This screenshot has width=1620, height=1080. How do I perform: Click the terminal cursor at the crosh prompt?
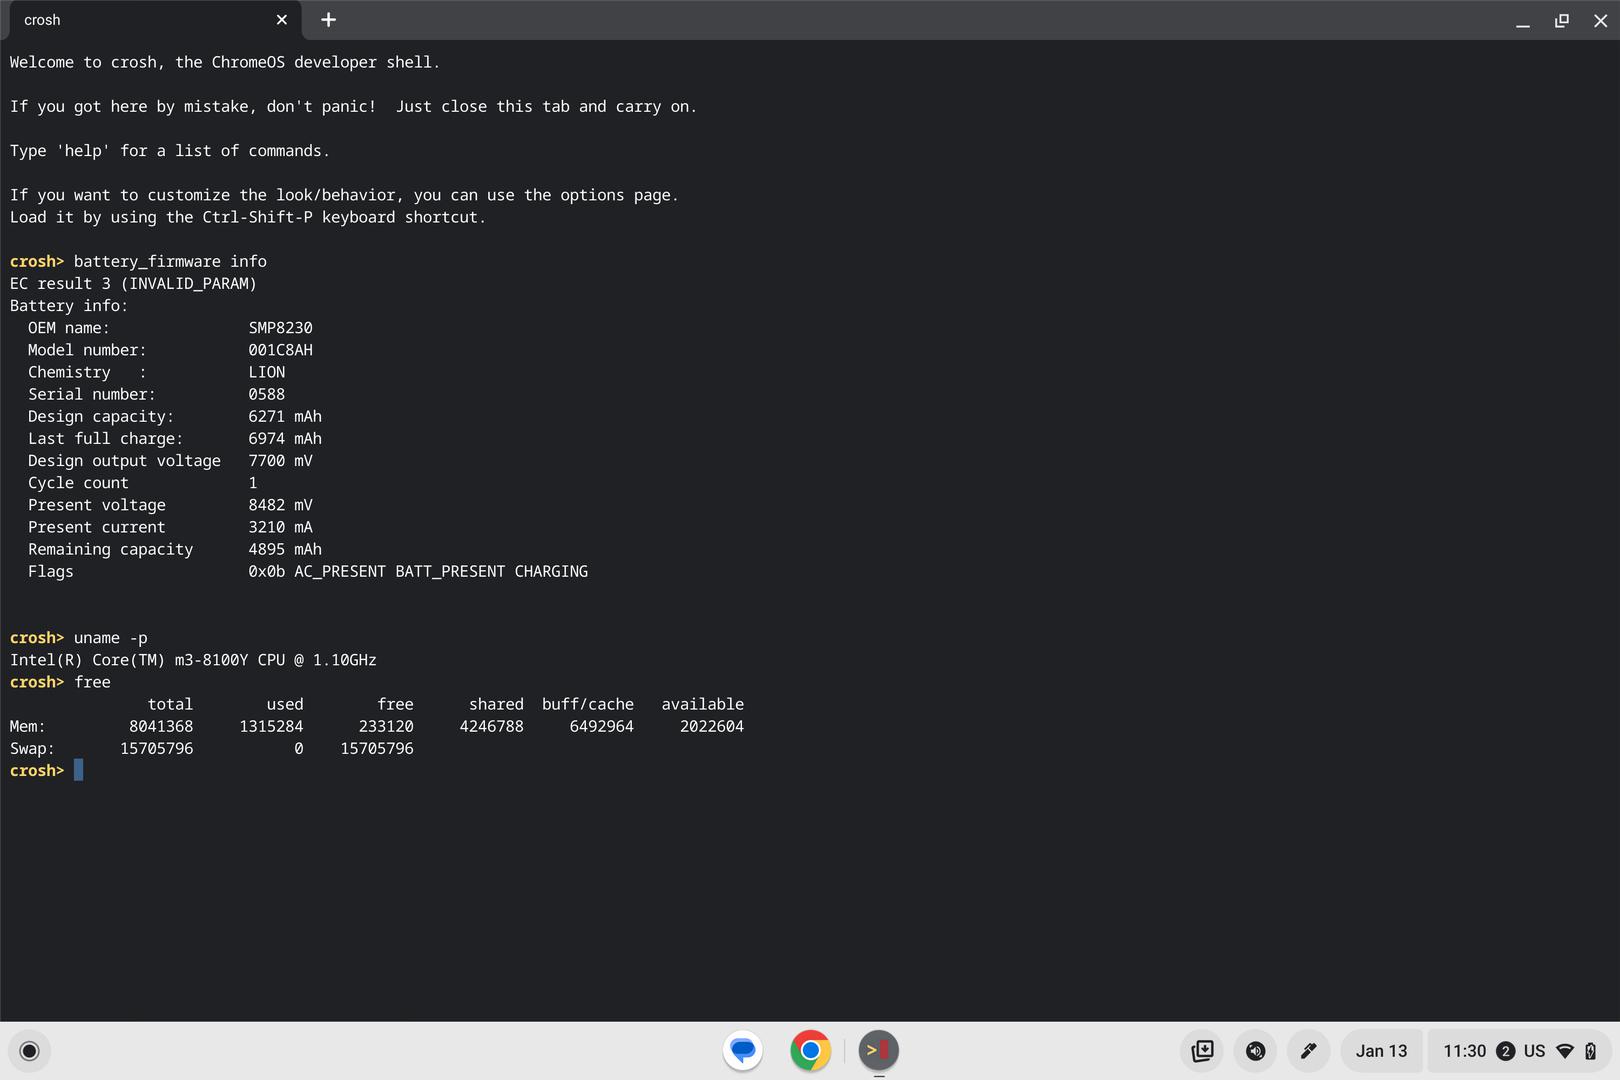click(79, 770)
